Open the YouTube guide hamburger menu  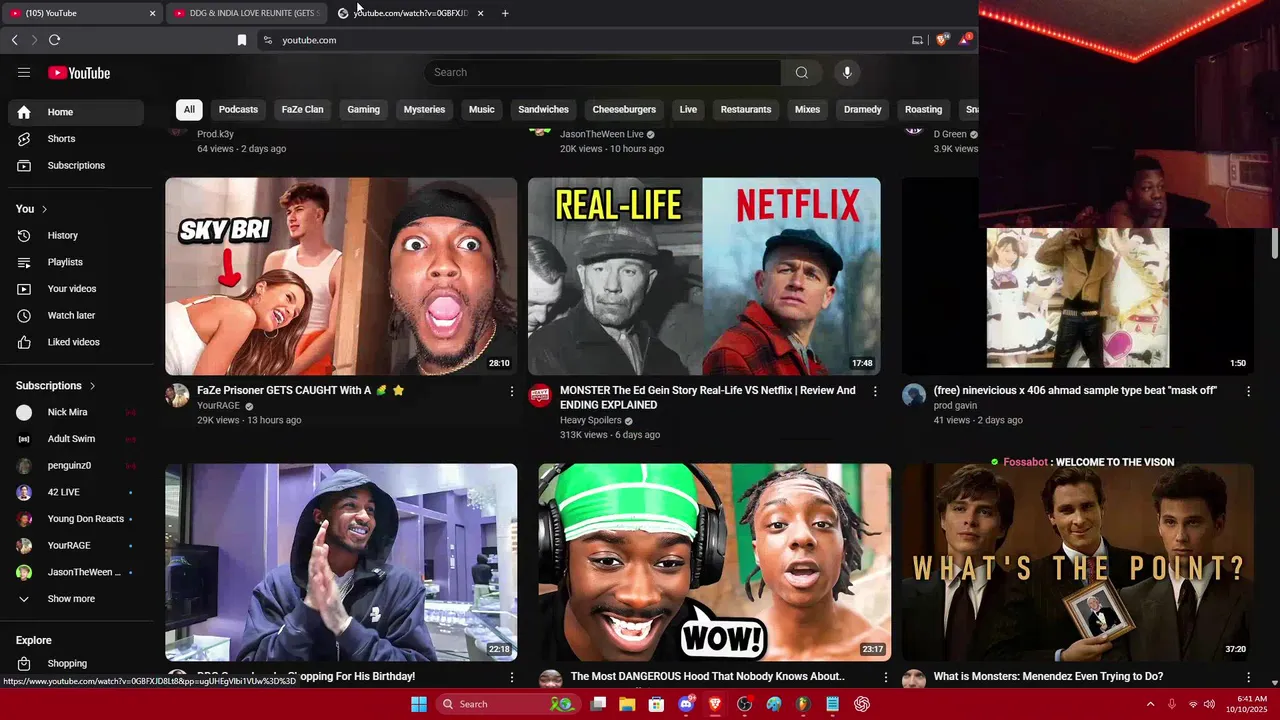pyautogui.click(x=24, y=72)
